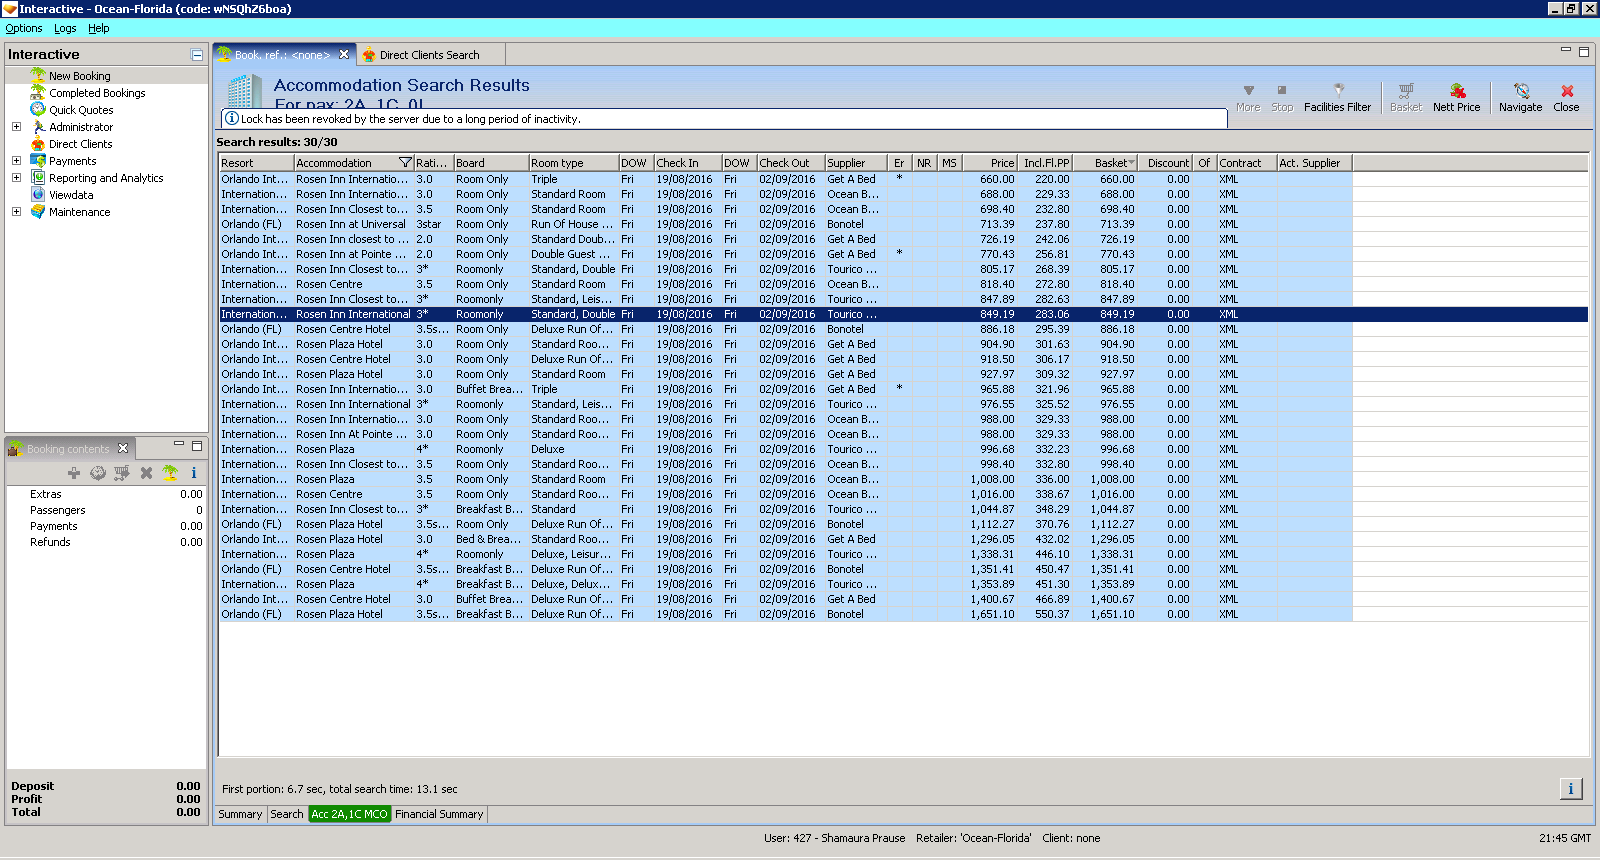Click the delete X icon in Booking contents
The image size is (1600, 860).
coord(146,473)
